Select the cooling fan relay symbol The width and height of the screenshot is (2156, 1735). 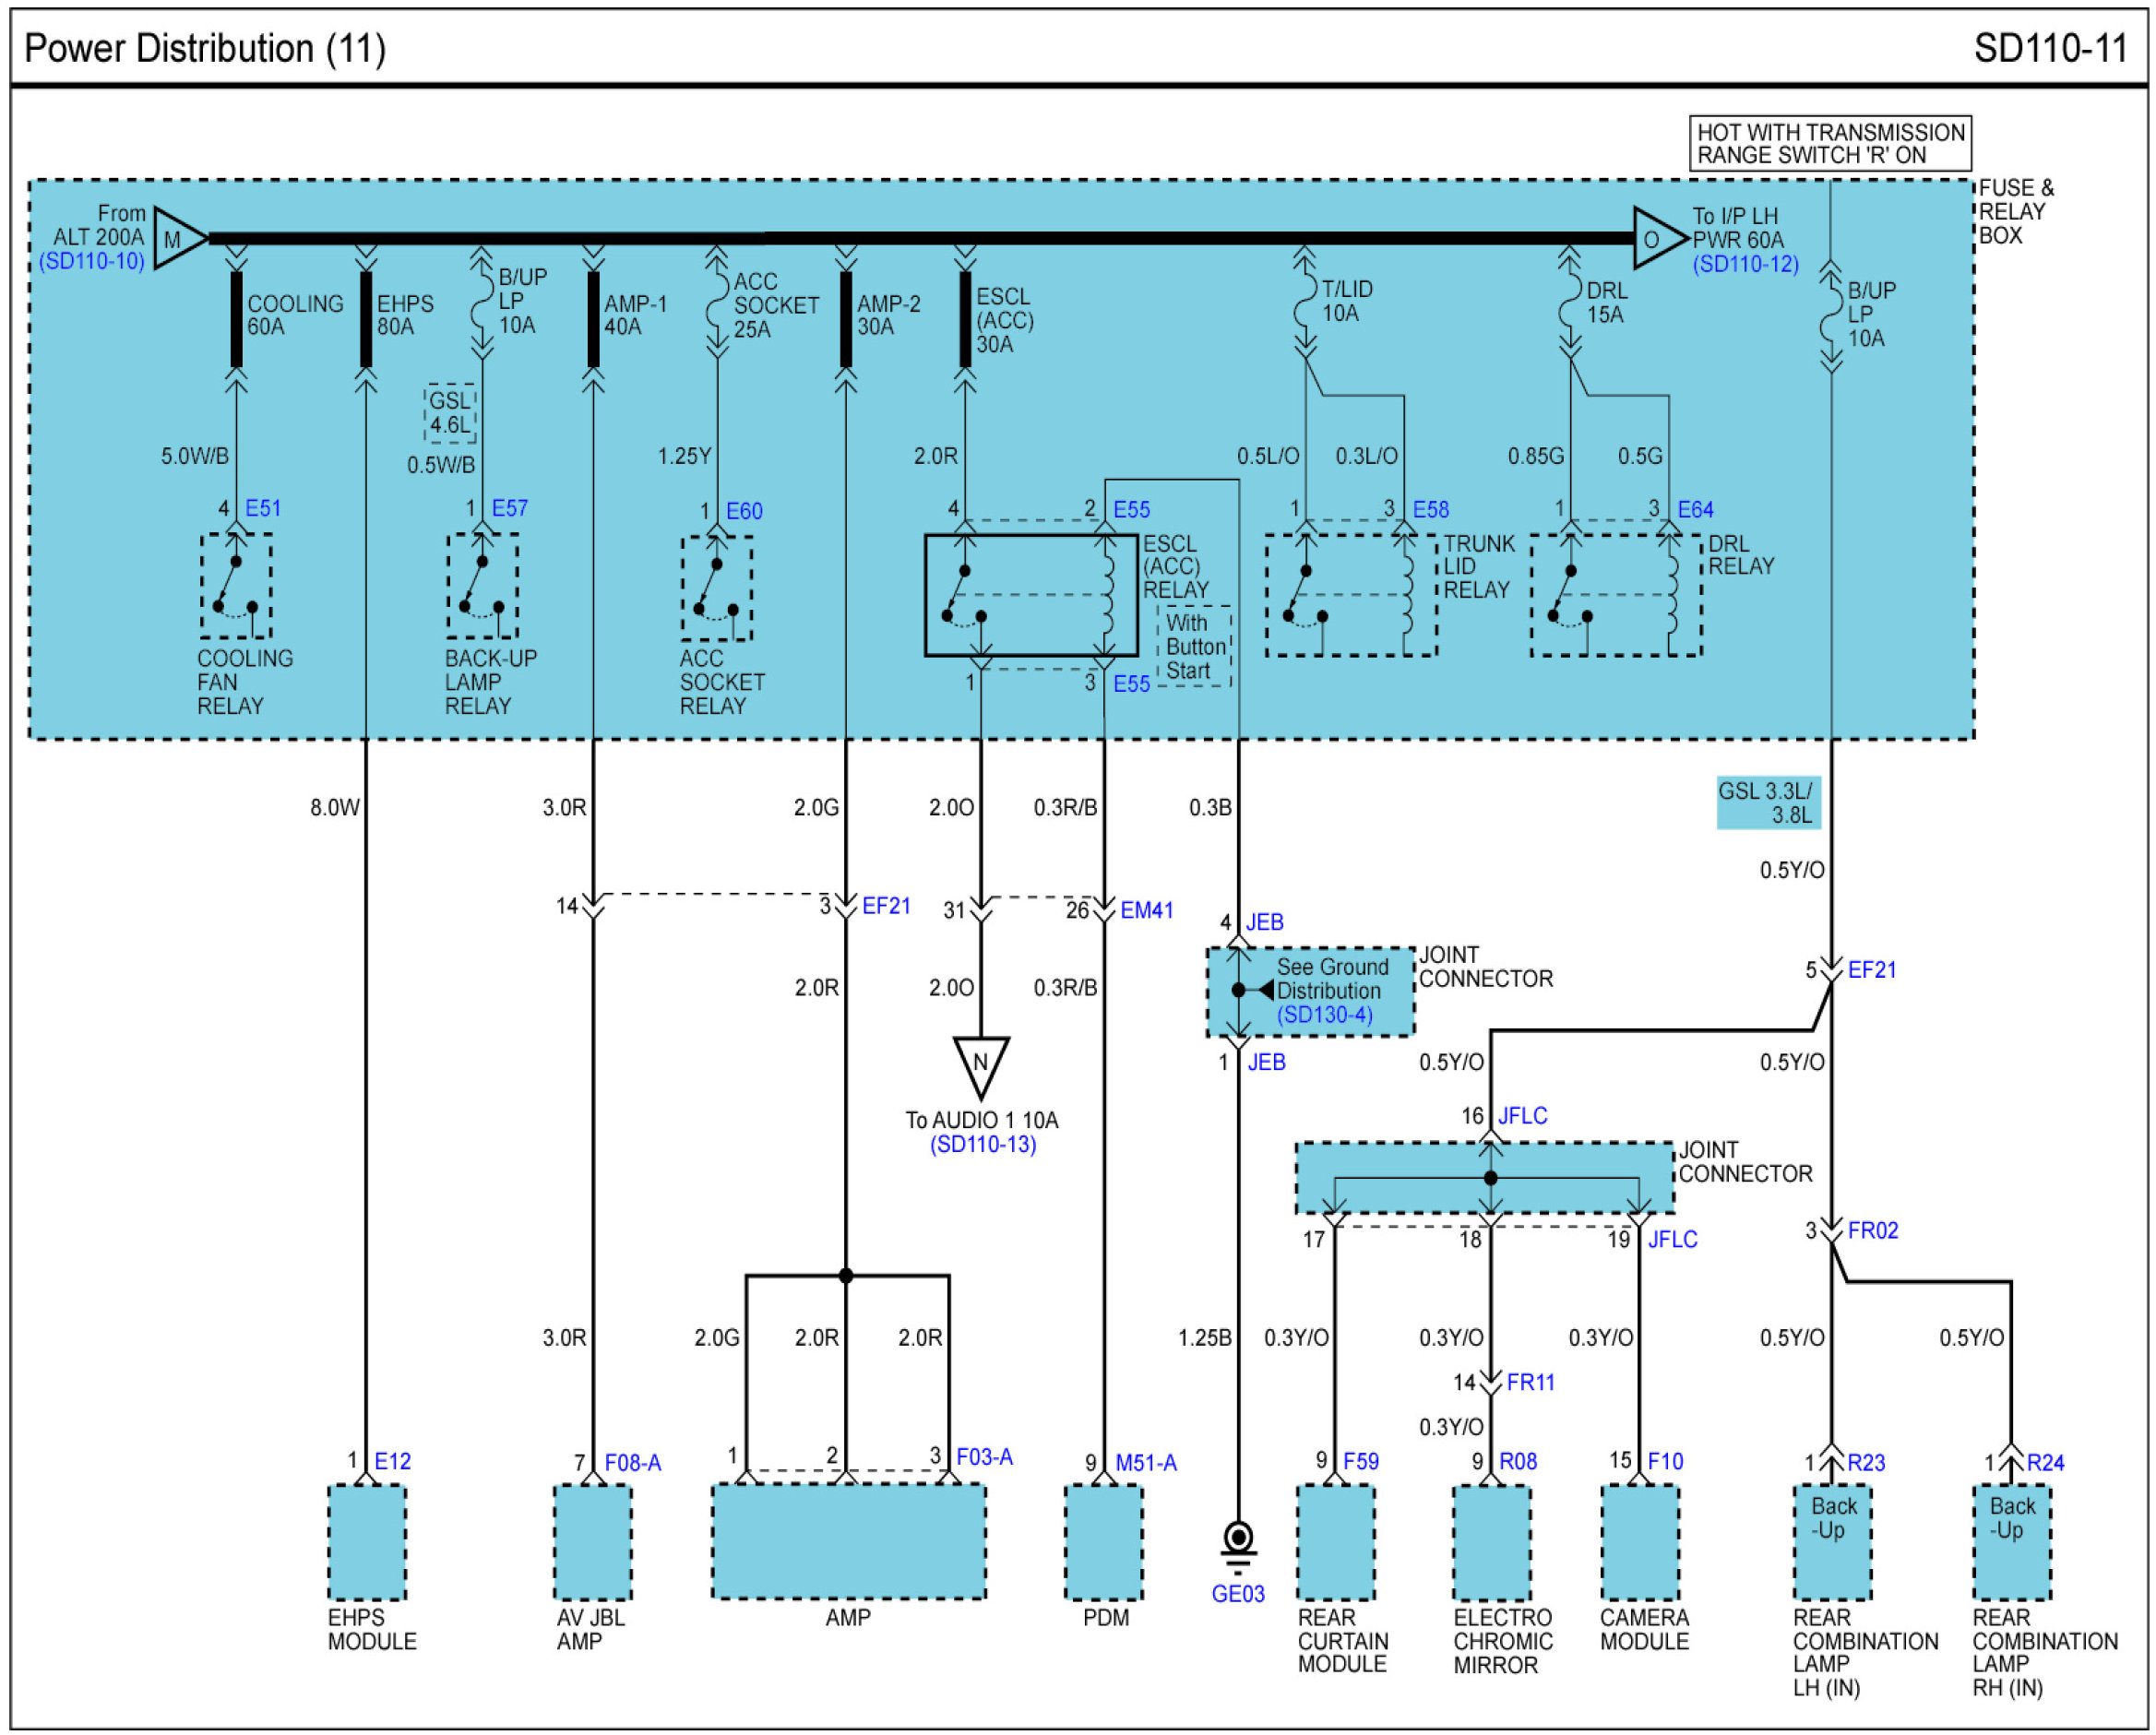click(x=236, y=586)
